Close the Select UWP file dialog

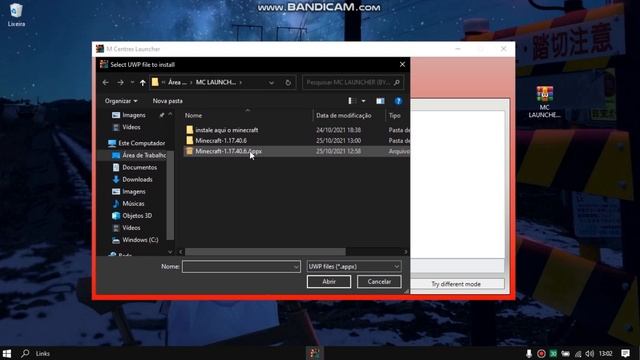pyautogui.click(x=402, y=64)
